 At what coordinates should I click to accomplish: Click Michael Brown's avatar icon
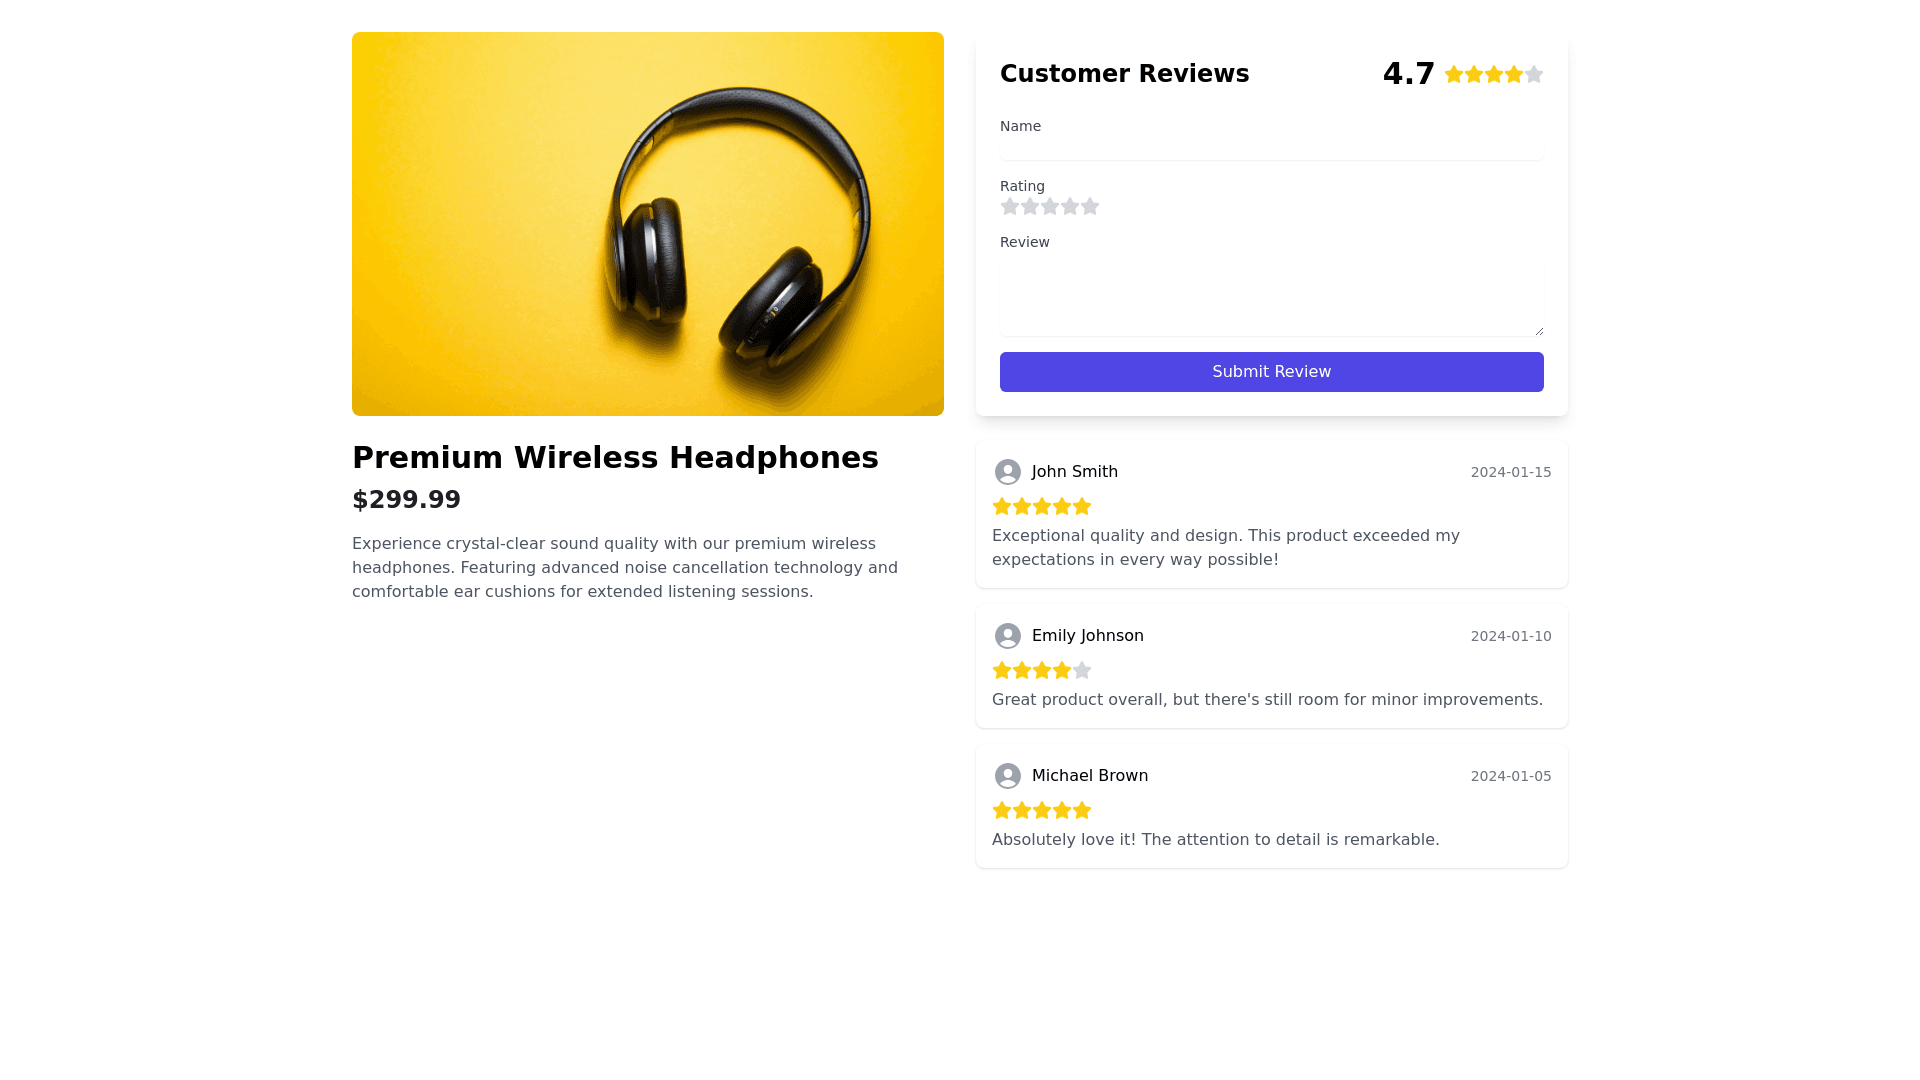[1008, 776]
